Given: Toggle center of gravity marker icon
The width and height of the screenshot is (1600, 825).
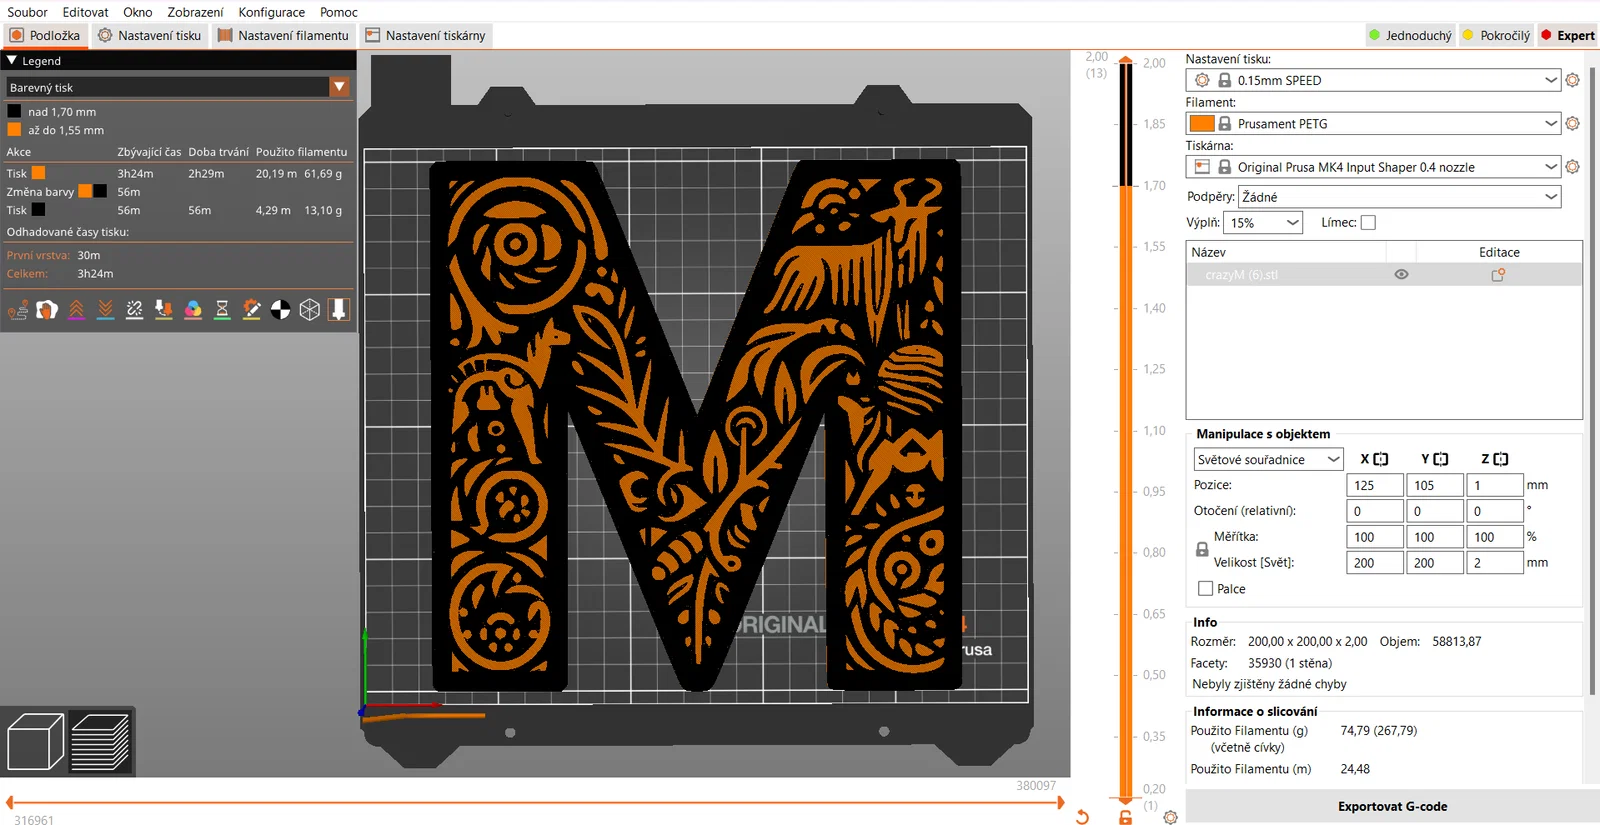Looking at the screenshot, I should [281, 310].
